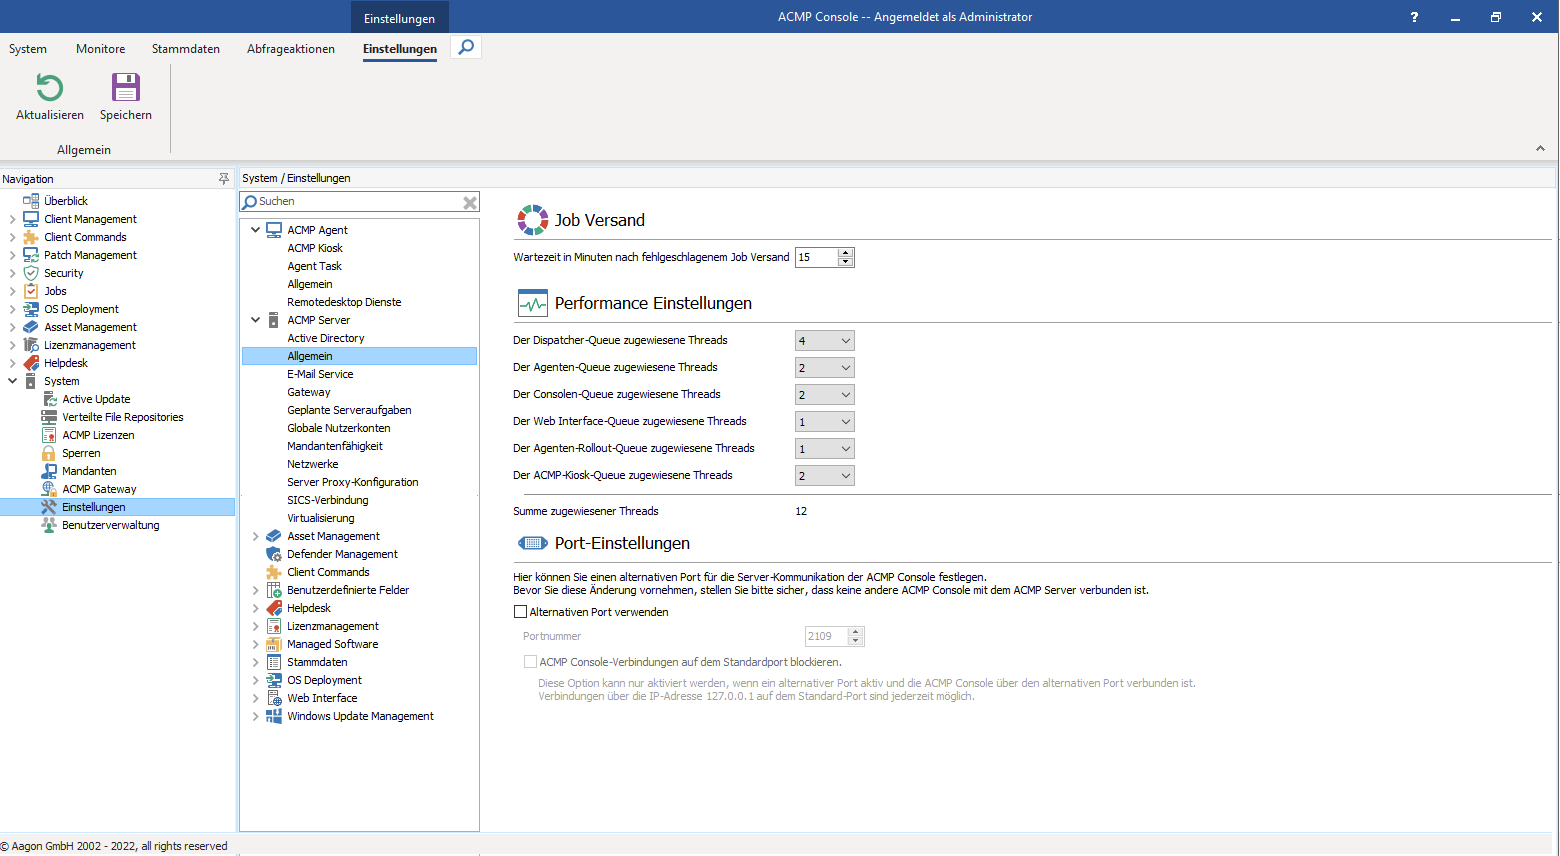
Task: Expand Benutzerdefinierte Felder node
Action: click(x=255, y=590)
